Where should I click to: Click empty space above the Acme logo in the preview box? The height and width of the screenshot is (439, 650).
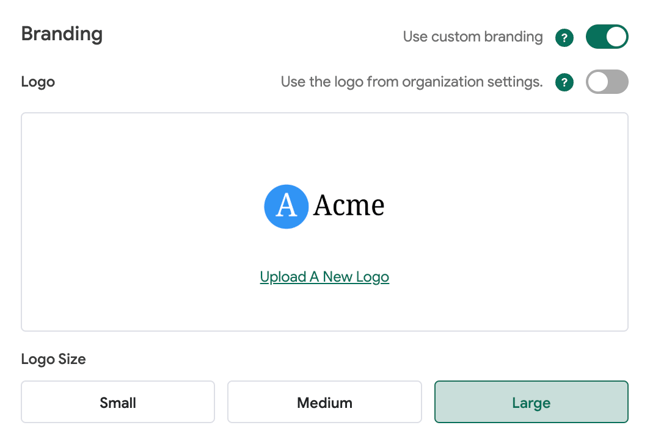click(324, 145)
